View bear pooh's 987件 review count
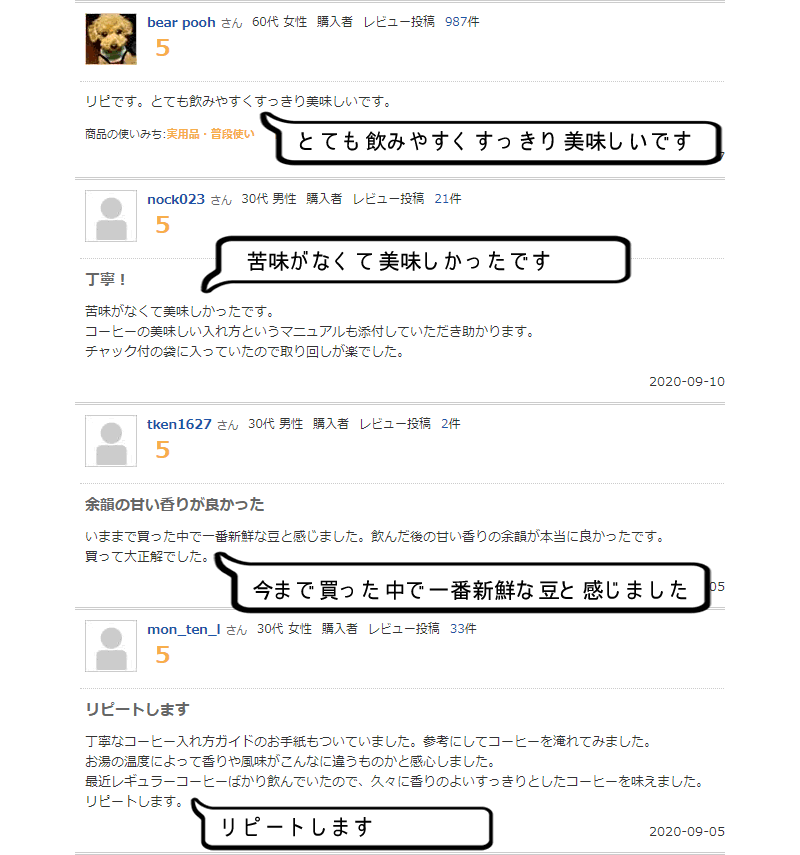This screenshot has width=800, height=855. (x=462, y=22)
